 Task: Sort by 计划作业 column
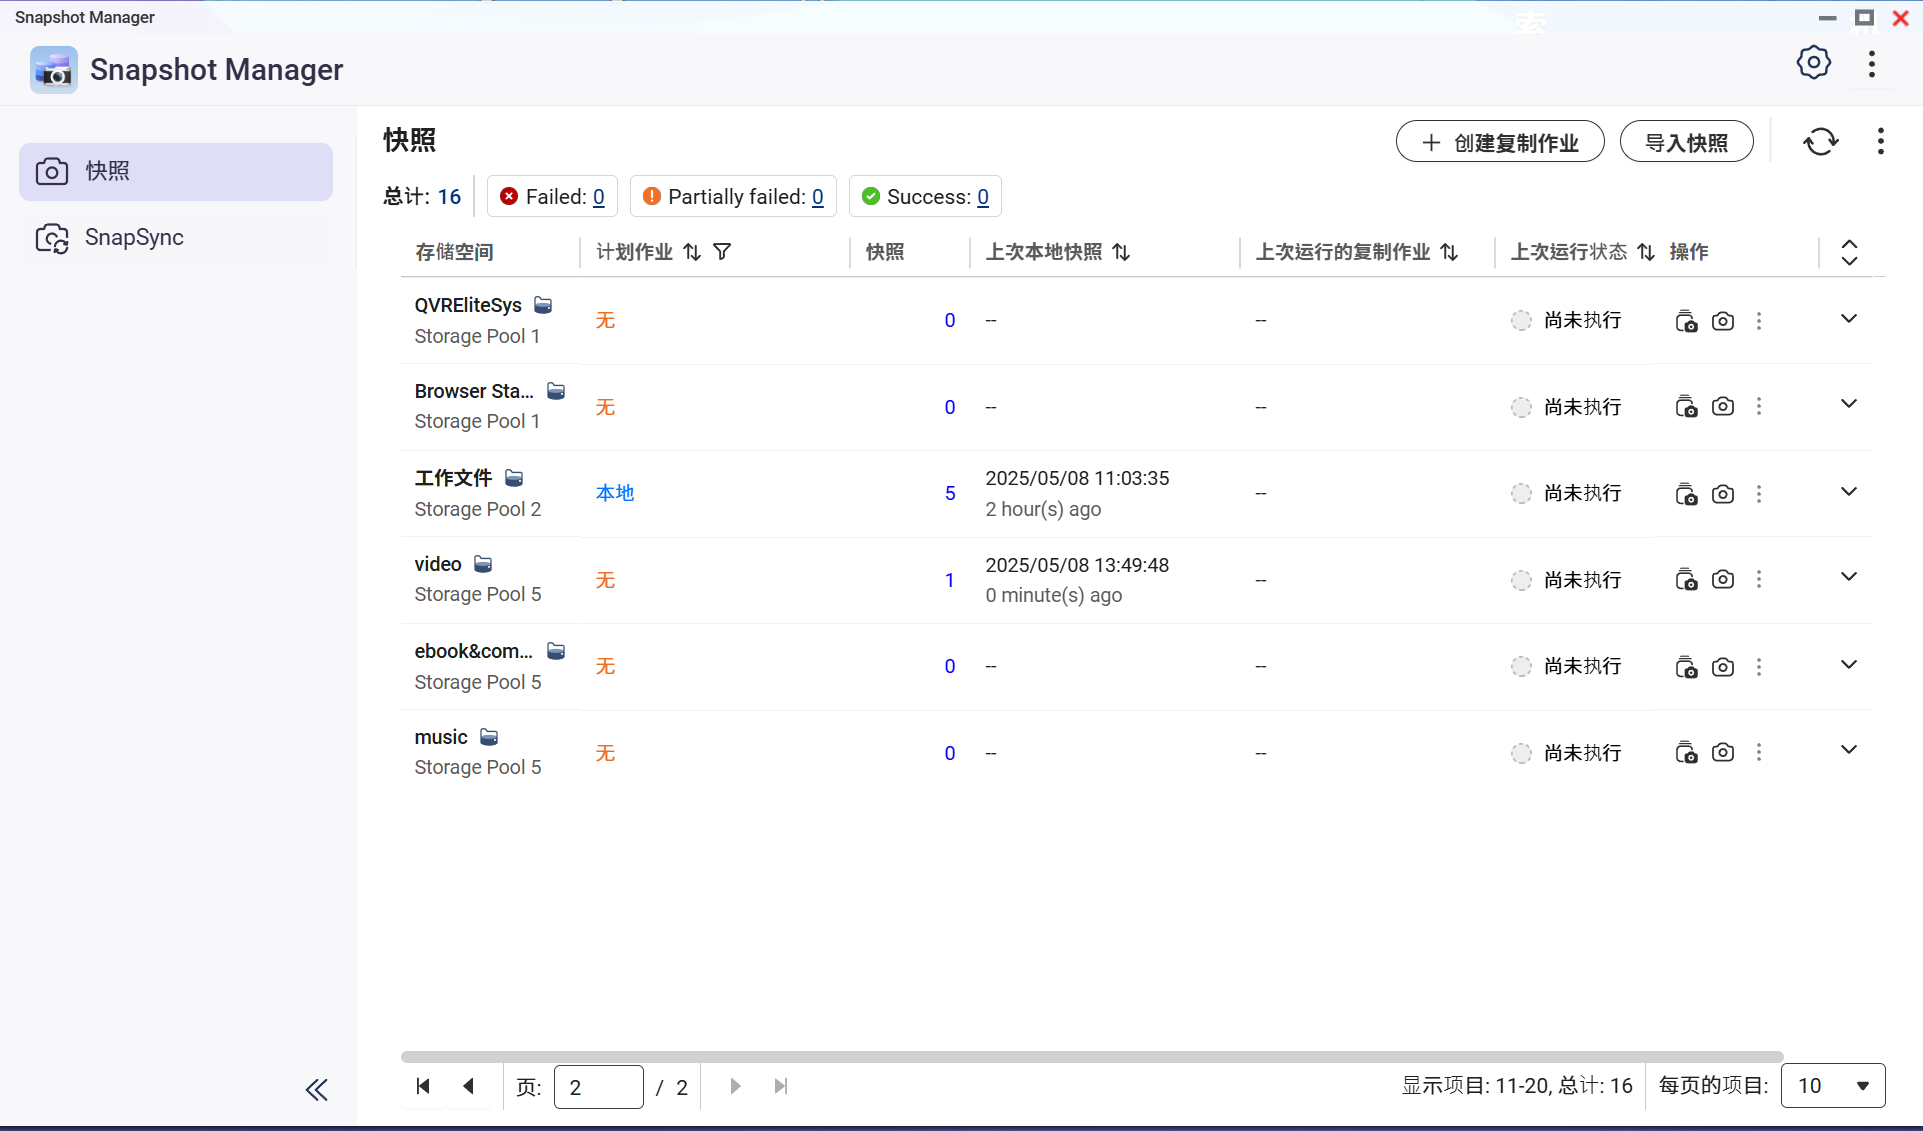[692, 252]
